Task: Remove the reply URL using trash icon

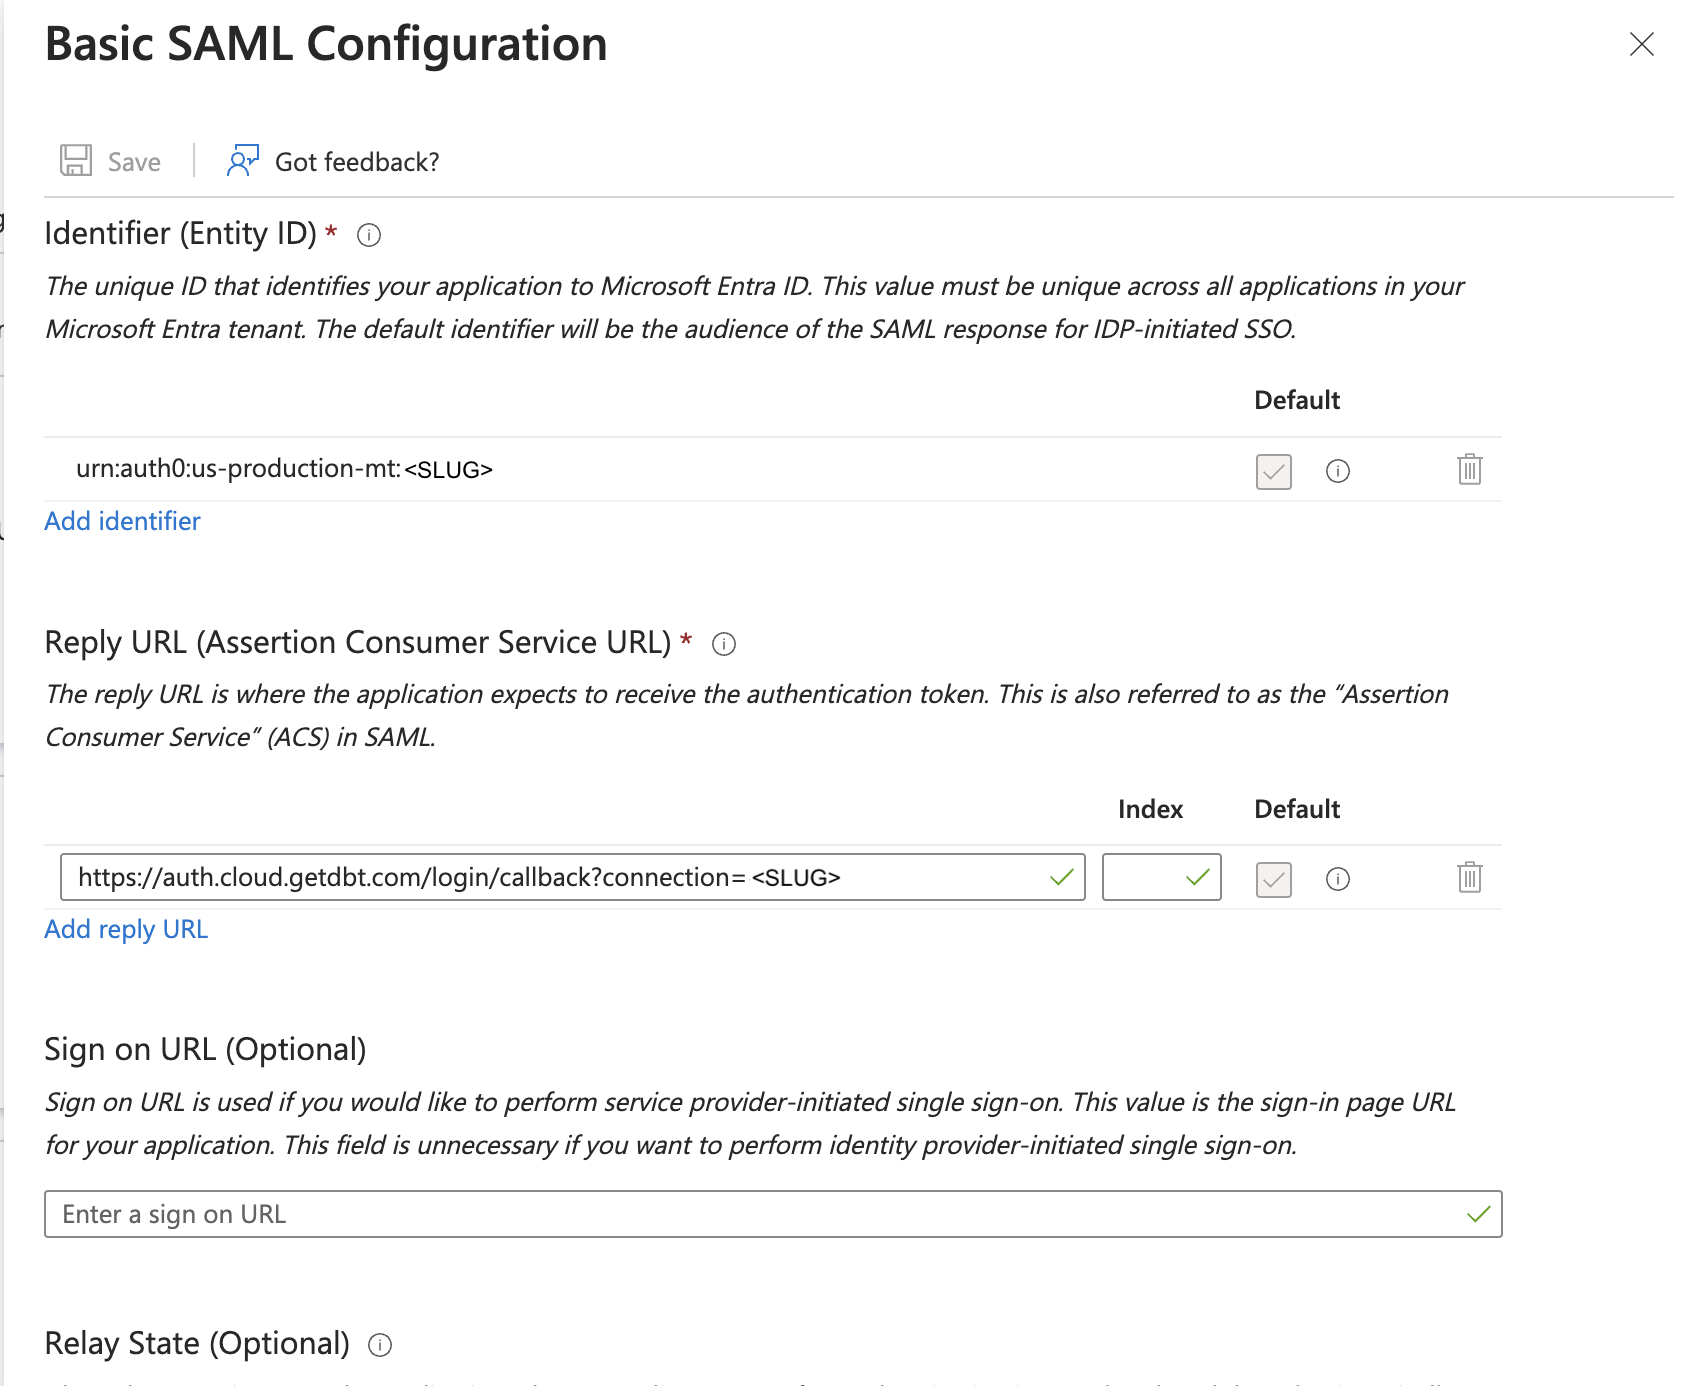Action: coord(1469,878)
